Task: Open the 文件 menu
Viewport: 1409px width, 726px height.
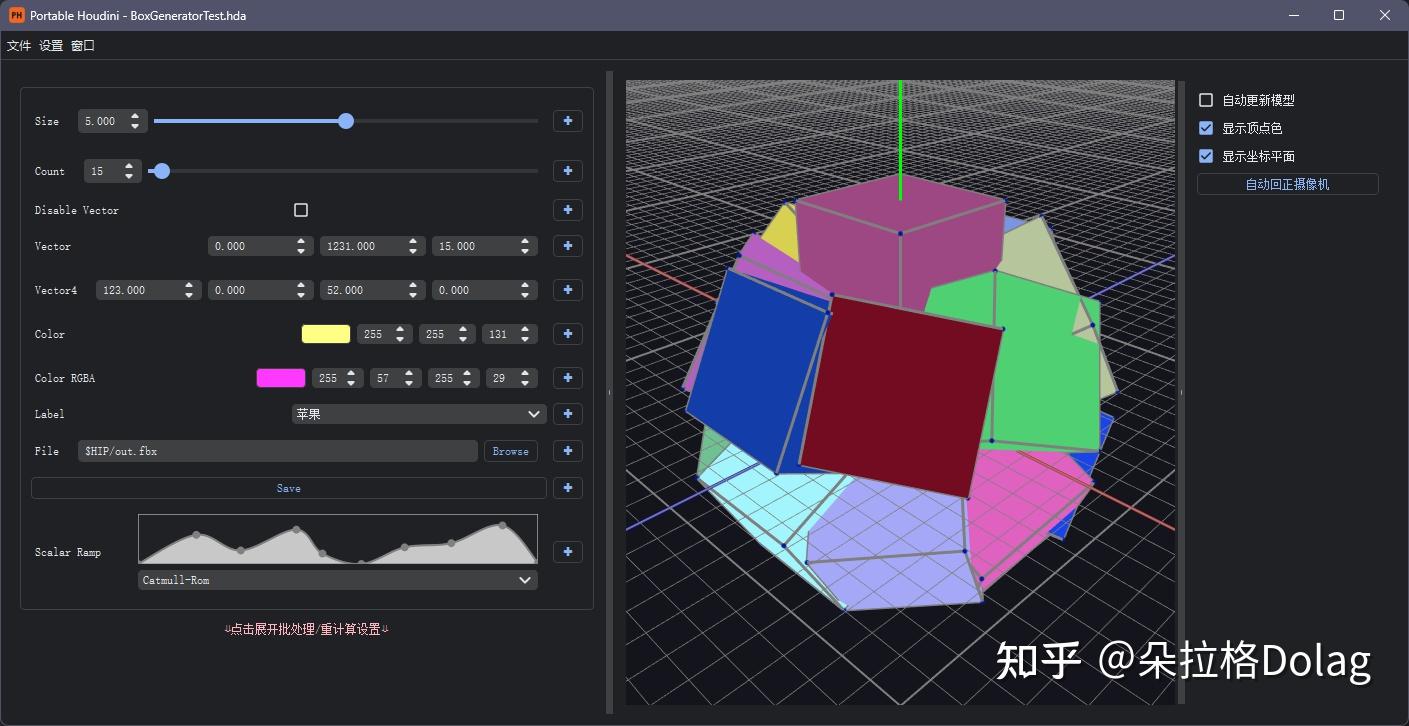Action: (x=19, y=45)
